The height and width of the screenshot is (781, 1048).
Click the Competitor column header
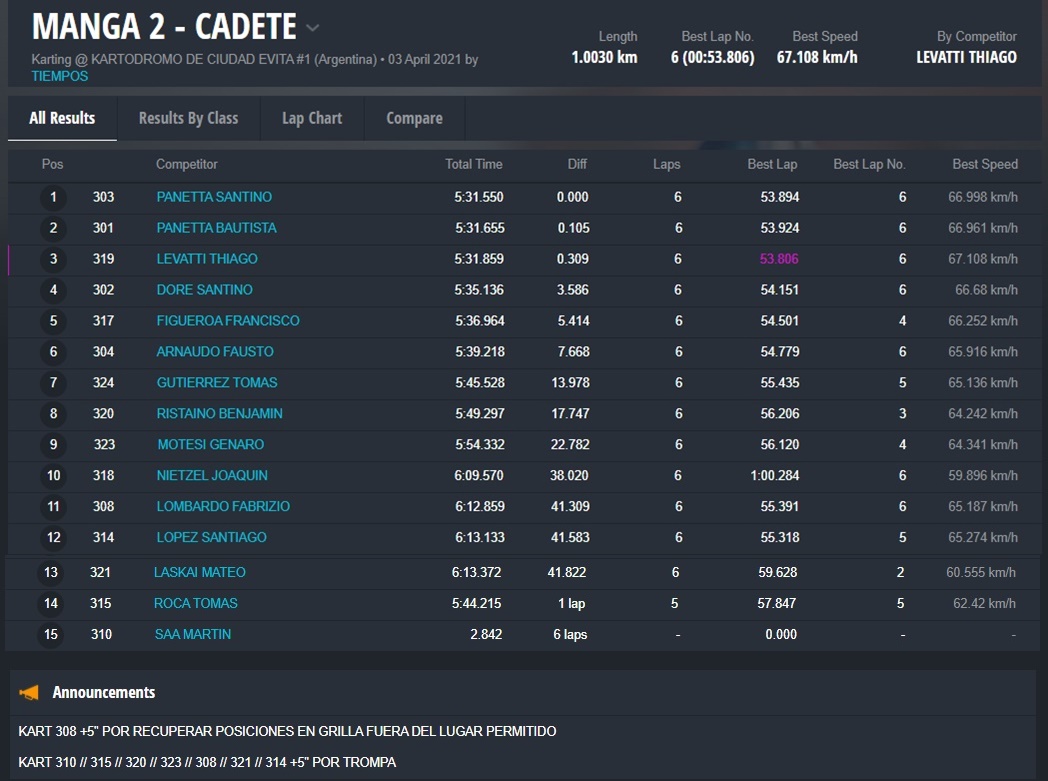click(x=186, y=164)
